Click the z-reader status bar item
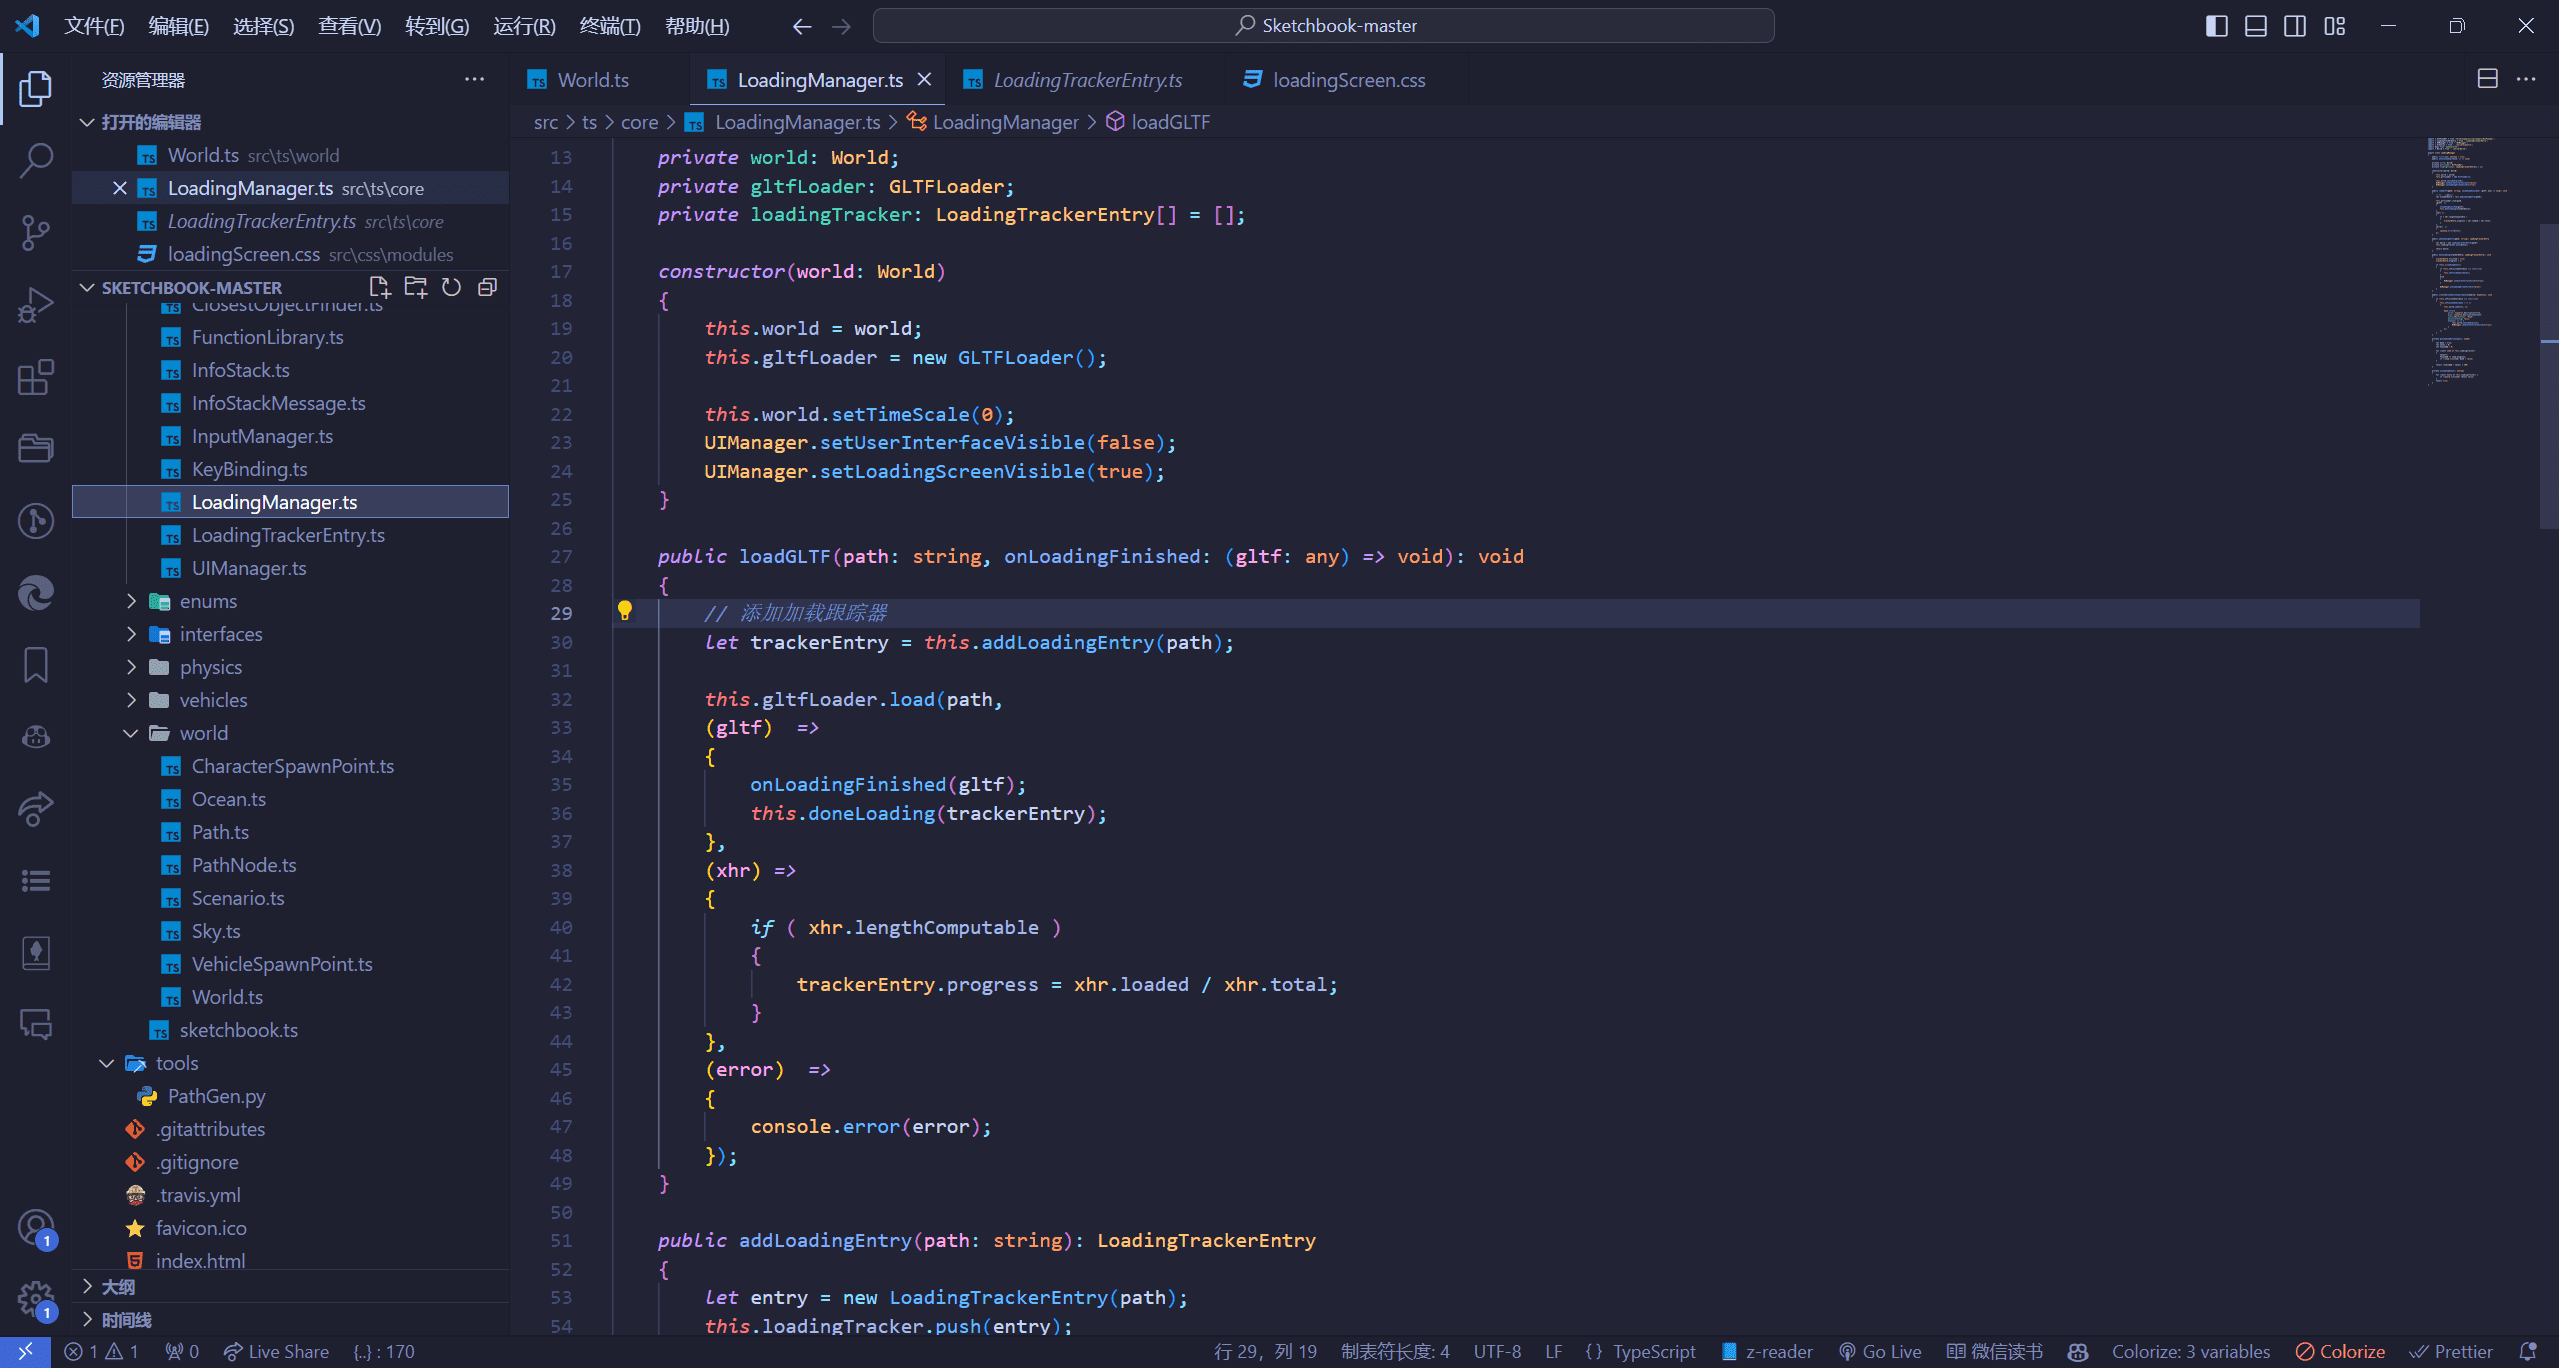The image size is (2559, 1368). click(x=1767, y=1351)
